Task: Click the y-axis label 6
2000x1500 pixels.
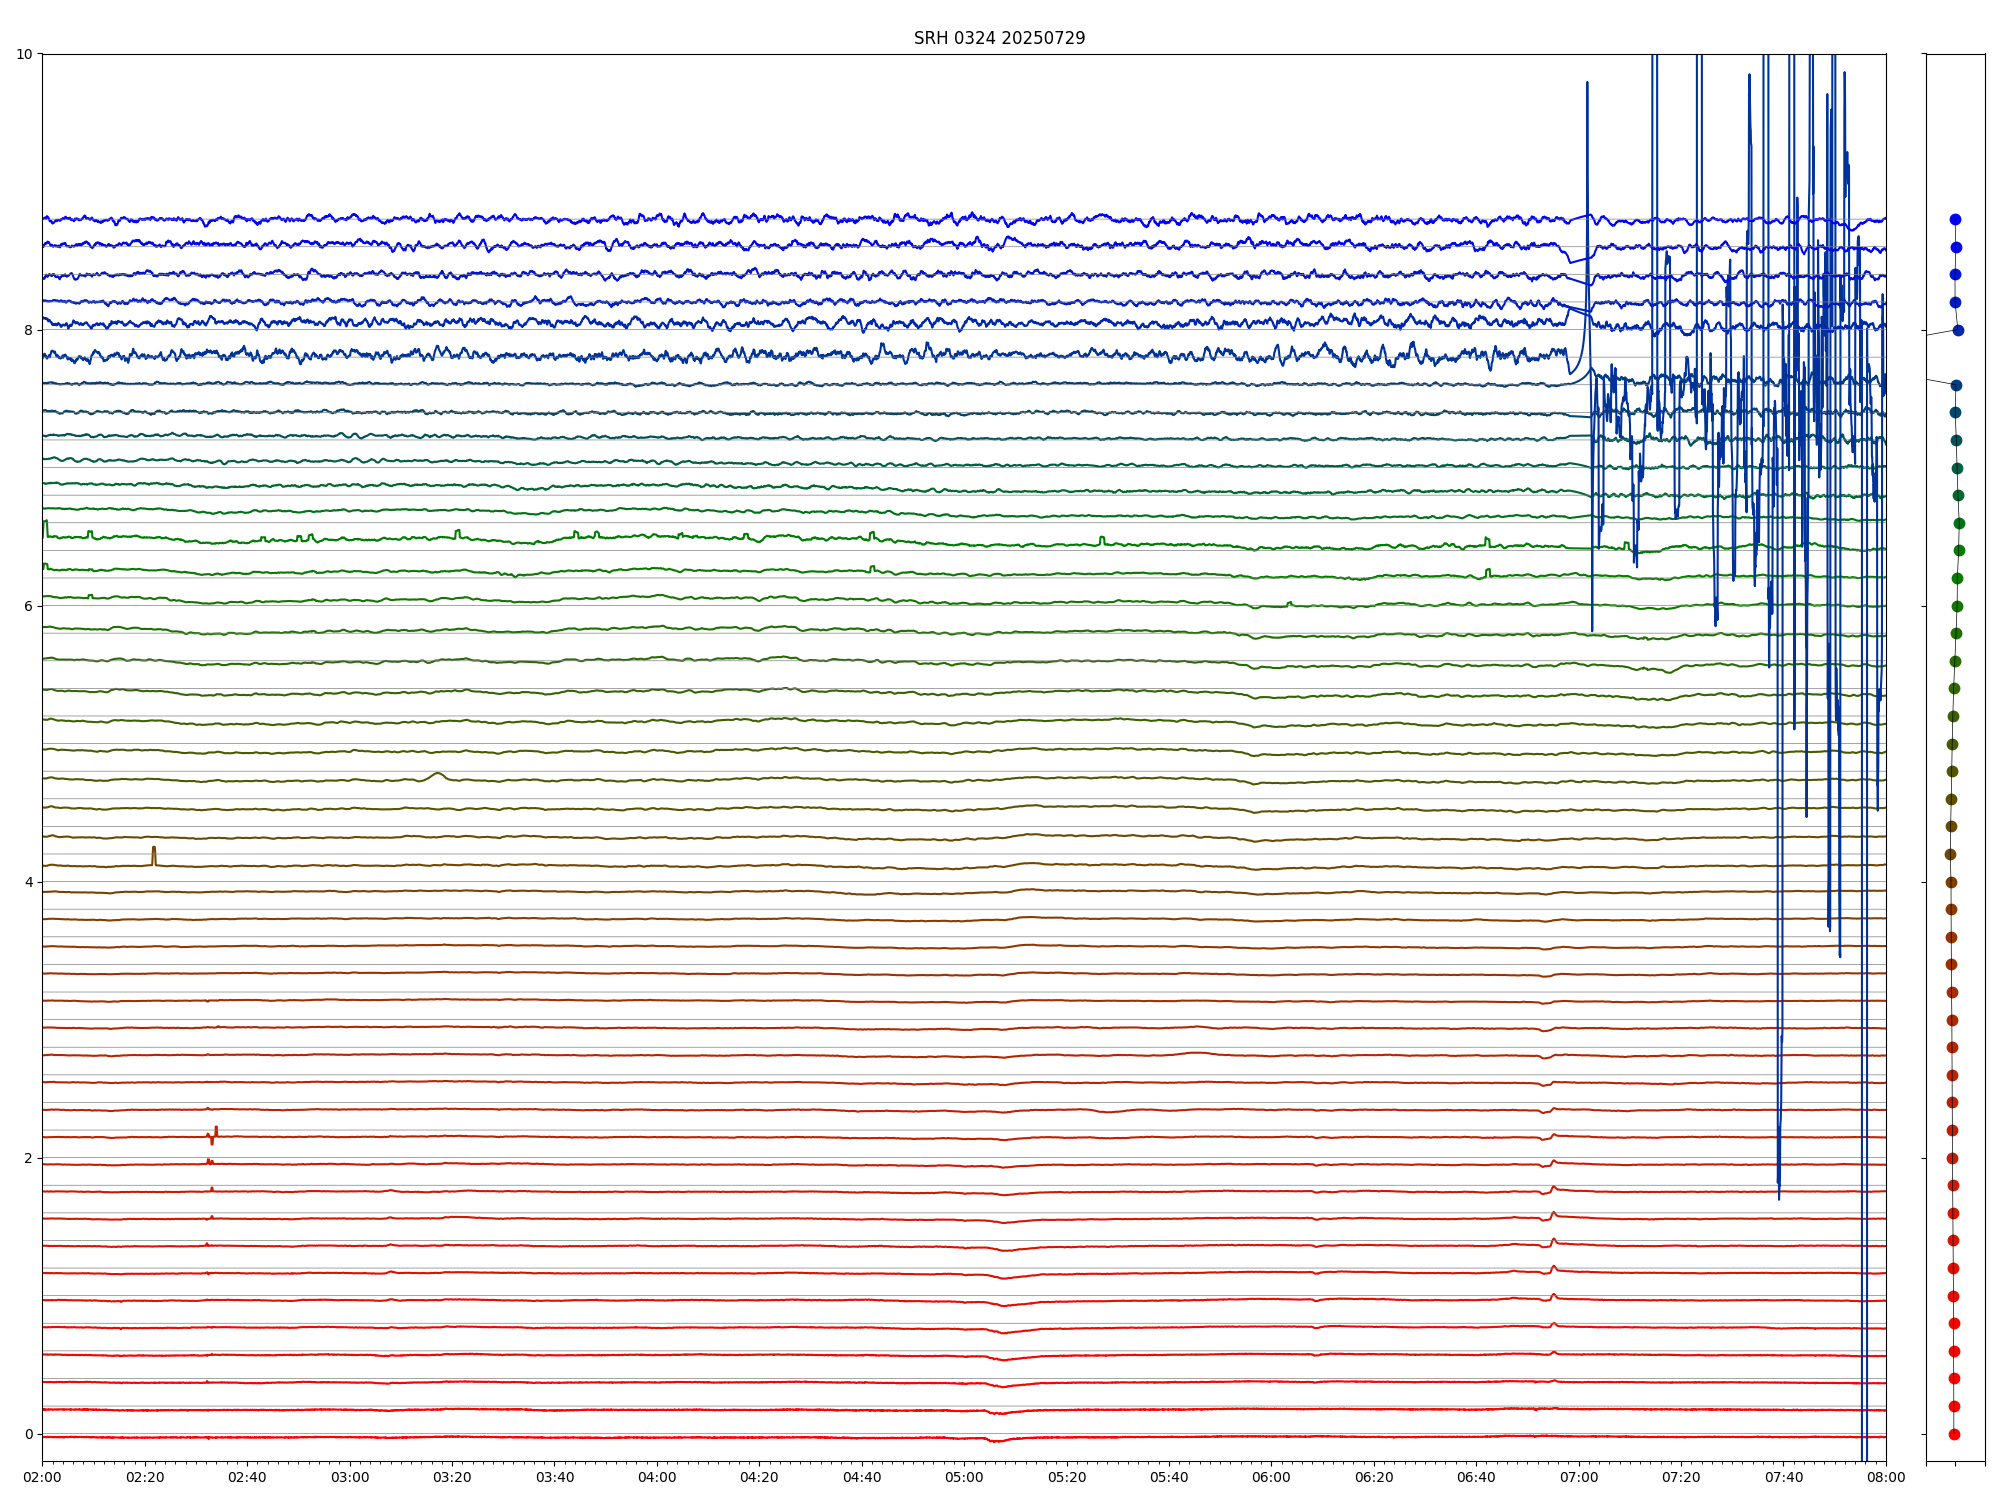Action: (28, 606)
